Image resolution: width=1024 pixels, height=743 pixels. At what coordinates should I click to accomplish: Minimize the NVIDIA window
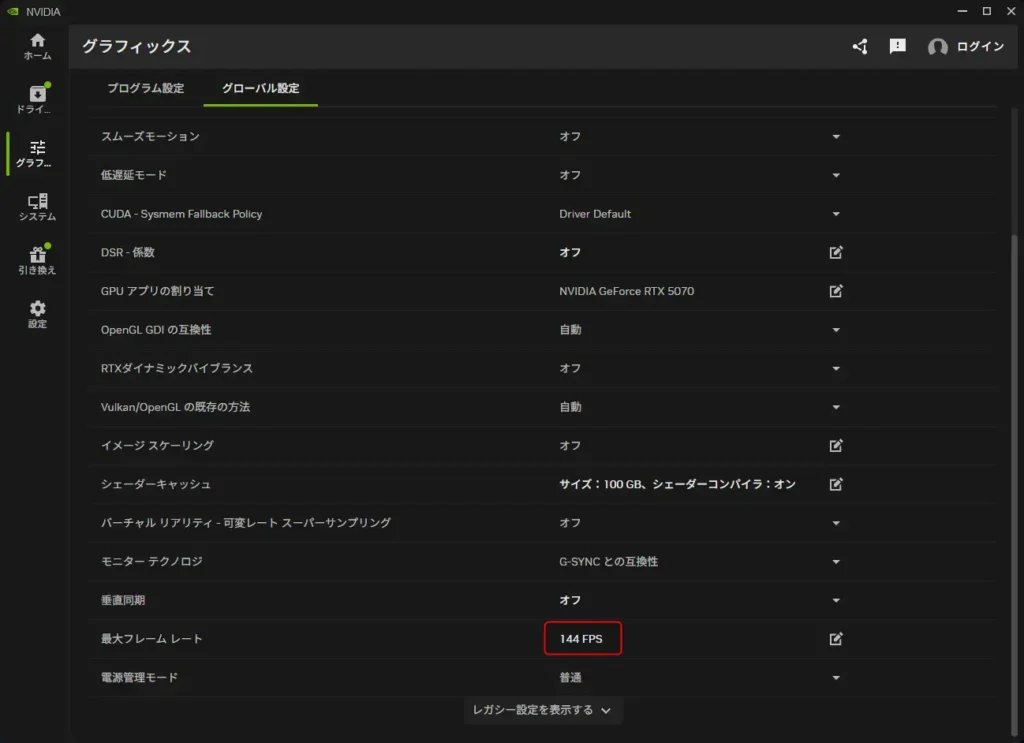point(962,11)
